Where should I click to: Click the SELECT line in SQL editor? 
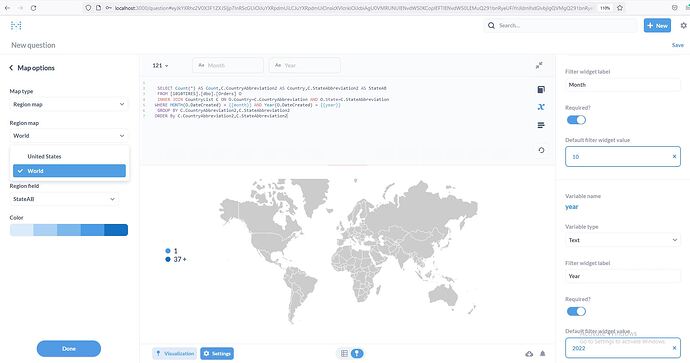pos(272,88)
